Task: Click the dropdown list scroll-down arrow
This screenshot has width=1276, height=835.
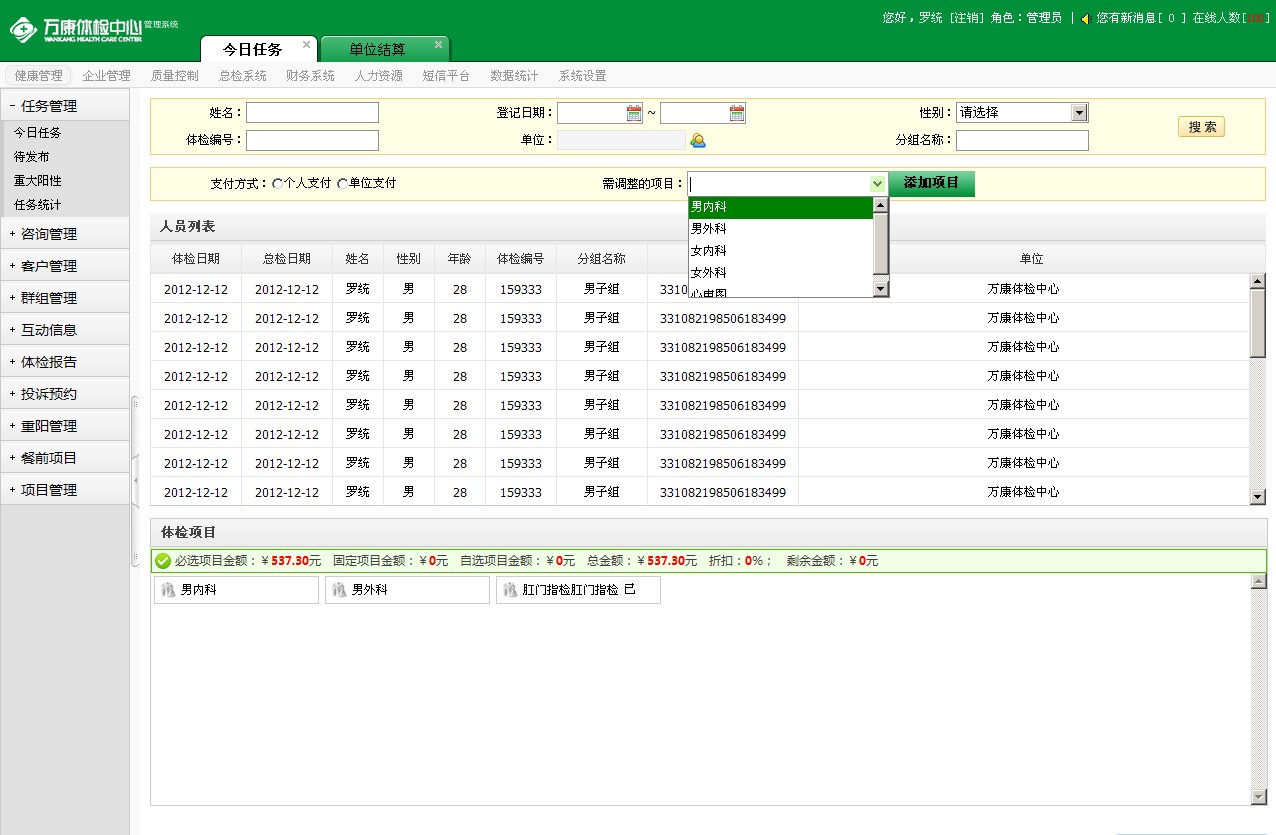Action: coord(881,289)
